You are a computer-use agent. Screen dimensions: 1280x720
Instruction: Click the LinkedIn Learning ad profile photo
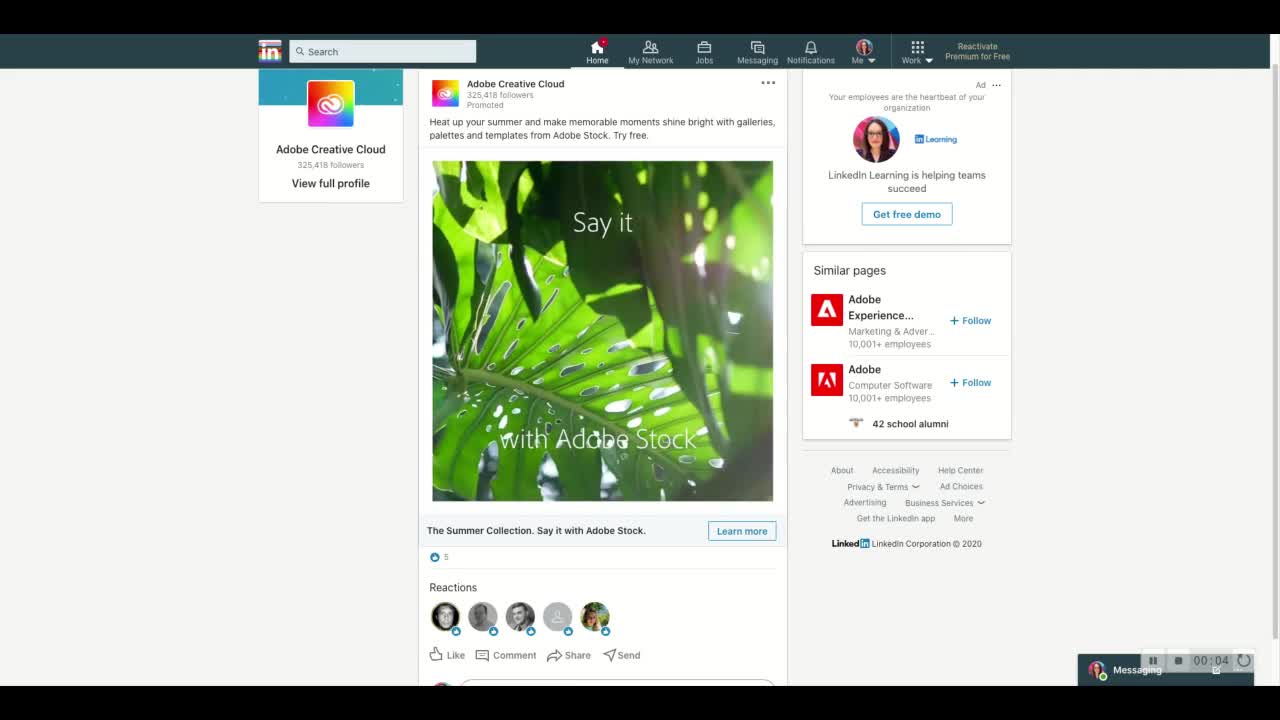point(876,139)
